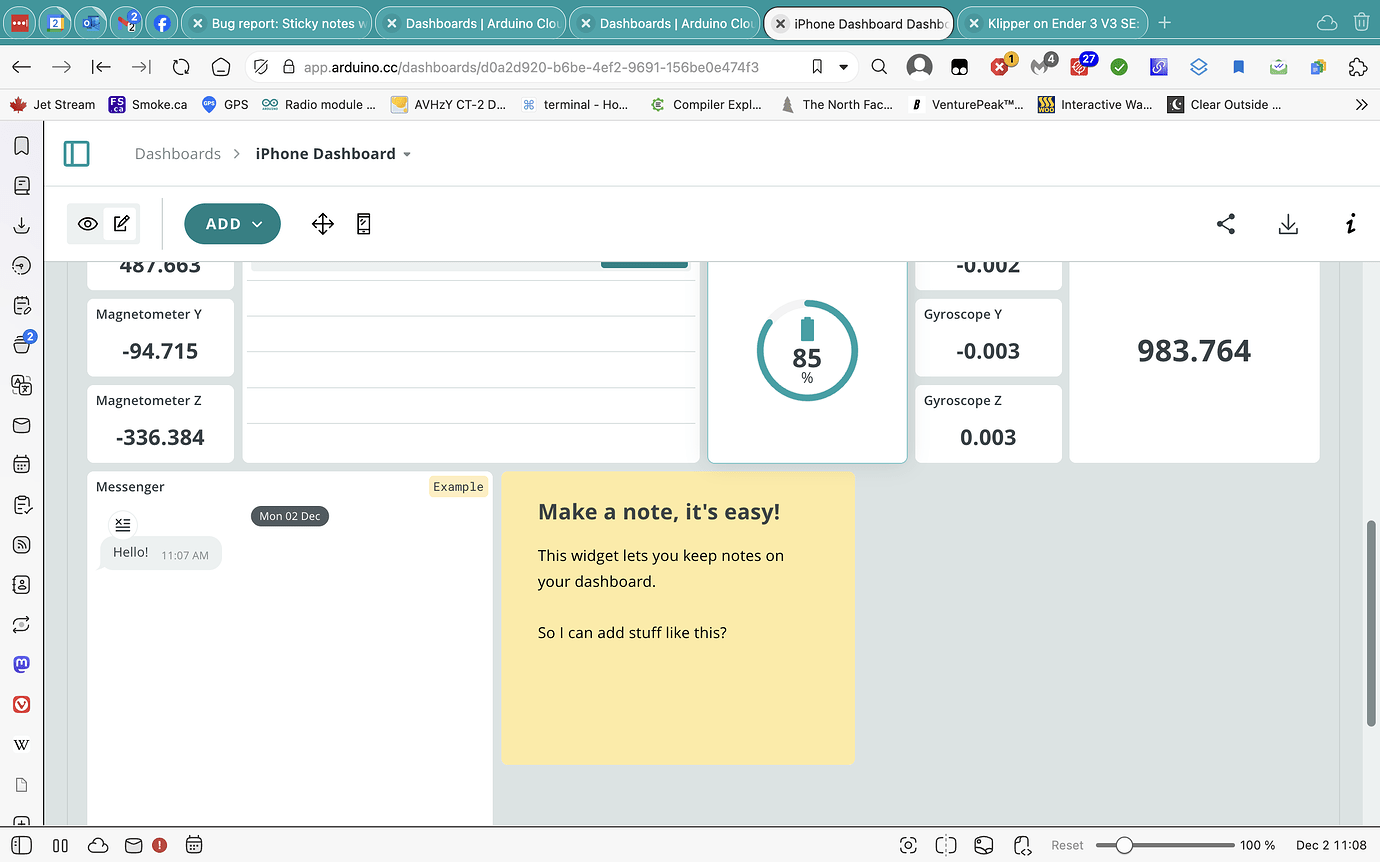Download dashboard historic data

click(1288, 224)
